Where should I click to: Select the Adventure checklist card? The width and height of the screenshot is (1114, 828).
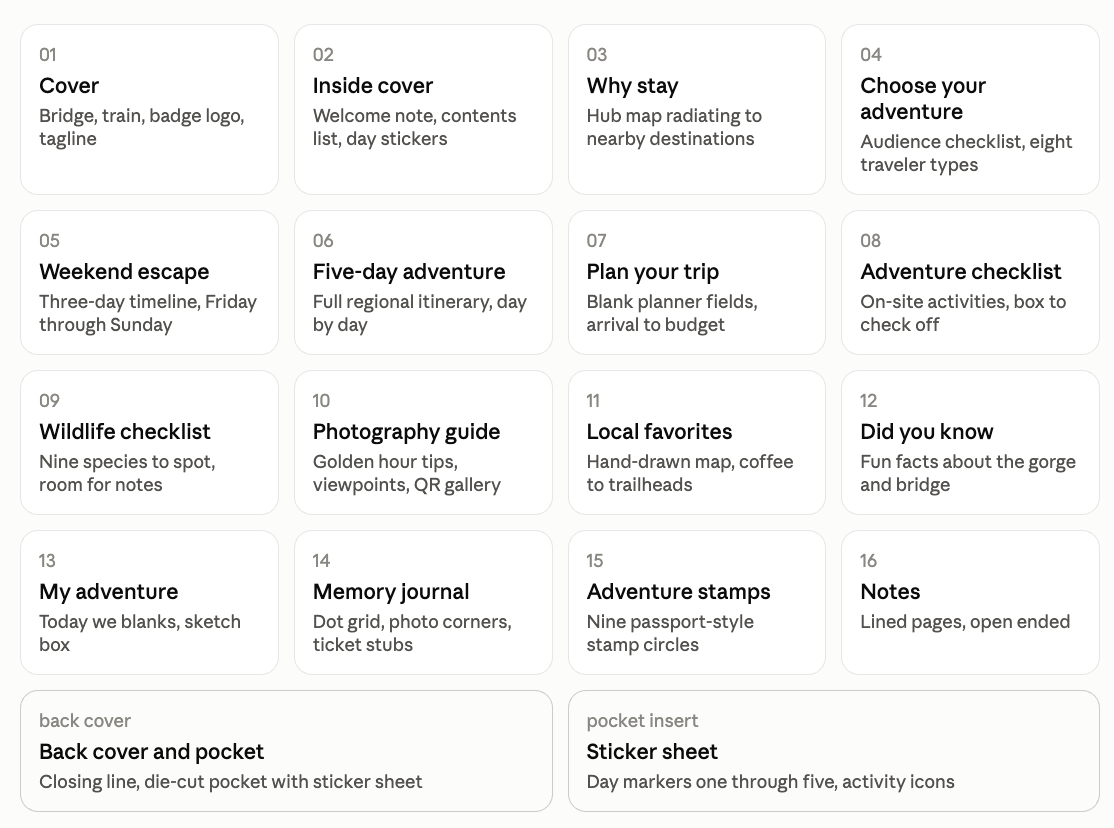click(x=970, y=282)
